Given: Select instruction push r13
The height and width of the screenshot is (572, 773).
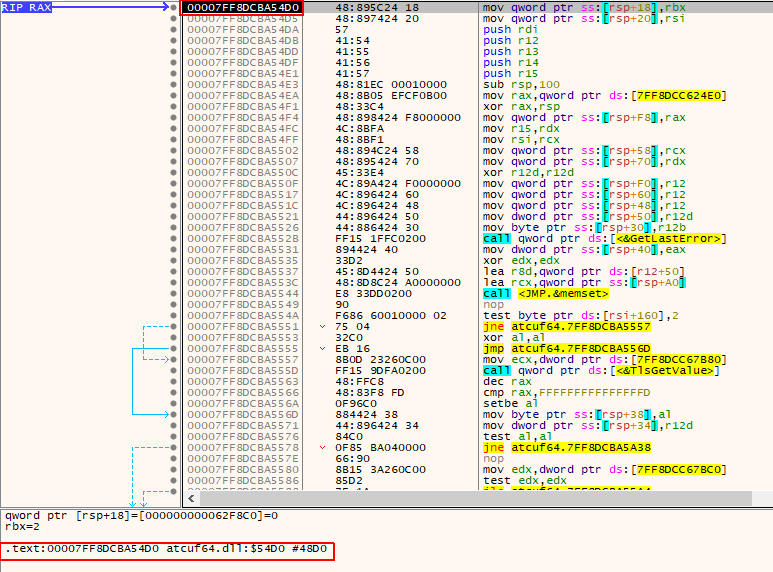Looking at the screenshot, I should tap(511, 51).
